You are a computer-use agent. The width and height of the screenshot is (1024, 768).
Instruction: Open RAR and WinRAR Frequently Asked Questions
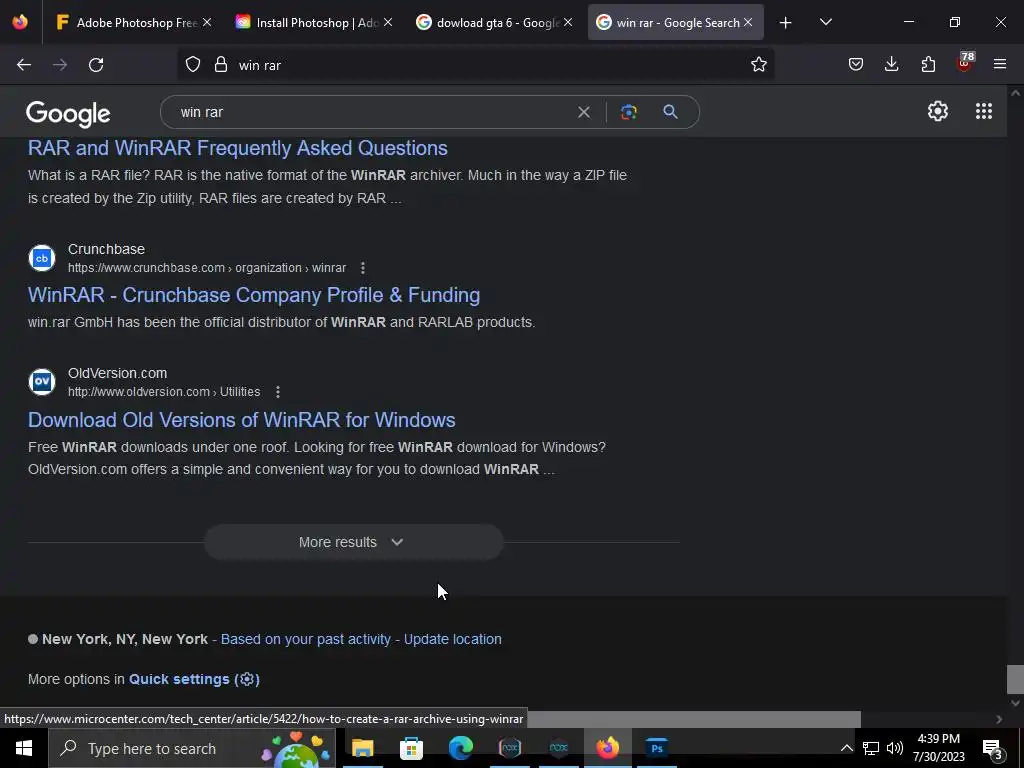point(238,148)
